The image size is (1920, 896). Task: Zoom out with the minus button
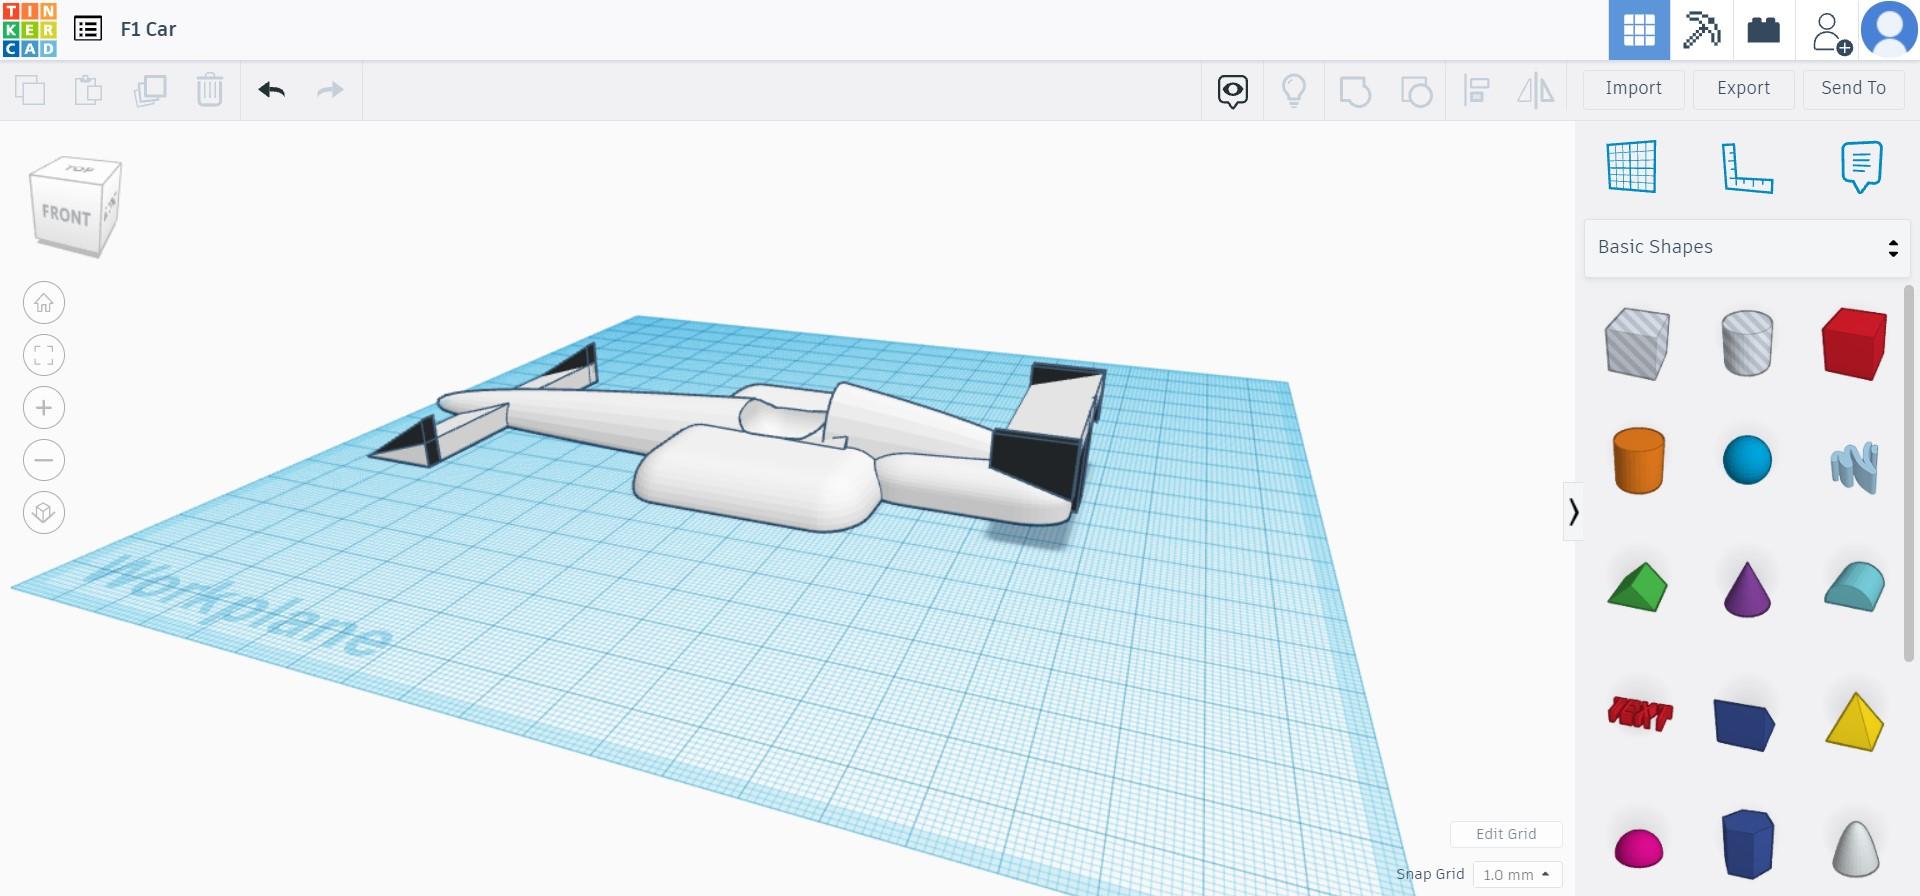click(44, 460)
